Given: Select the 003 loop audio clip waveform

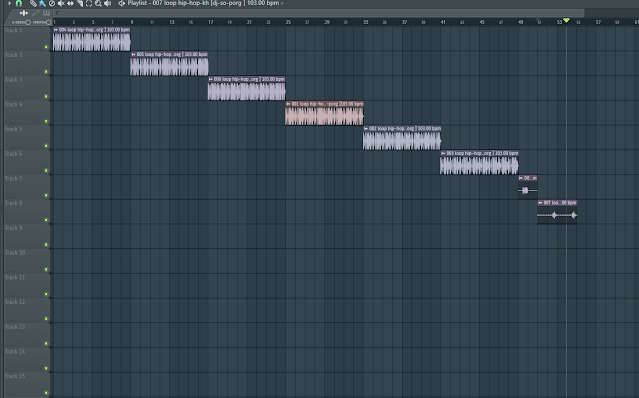Looking at the screenshot, I should (x=479, y=165).
